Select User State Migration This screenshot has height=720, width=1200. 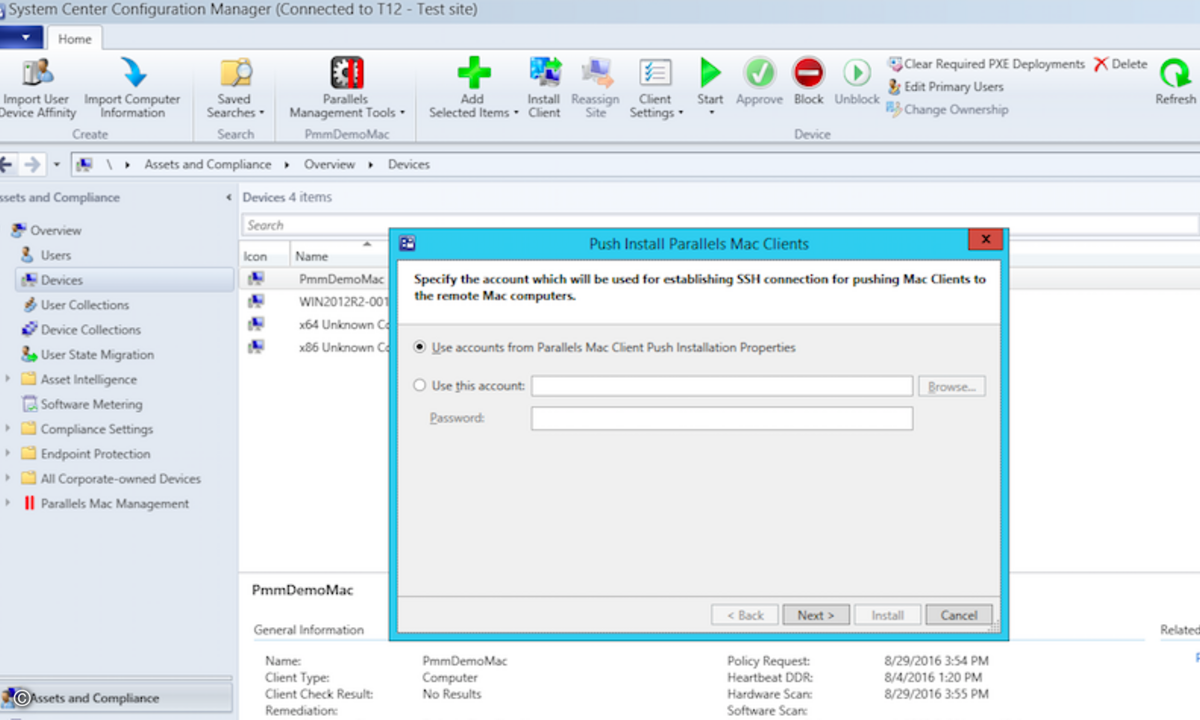click(97, 355)
